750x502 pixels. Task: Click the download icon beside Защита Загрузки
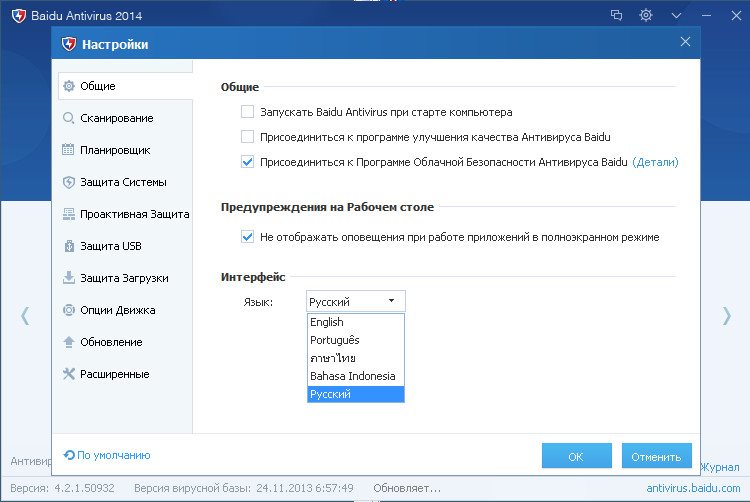tap(69, 278)
